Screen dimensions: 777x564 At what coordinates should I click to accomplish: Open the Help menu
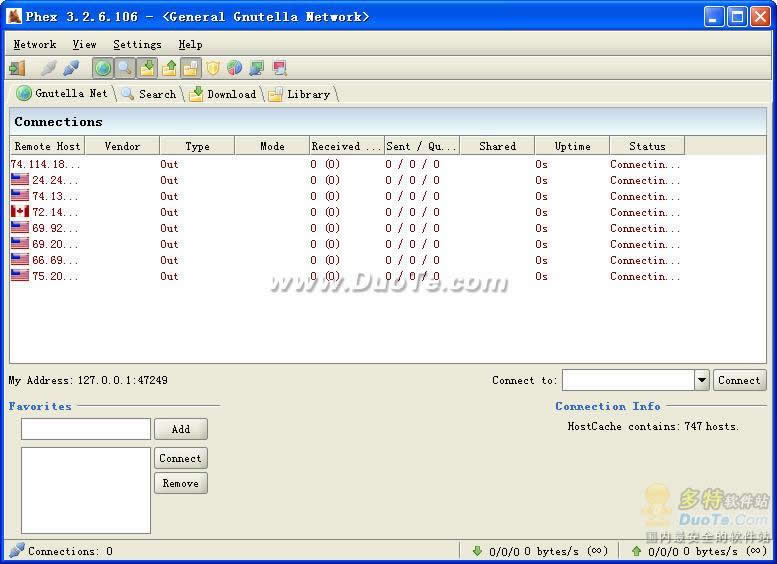coord(190,45)
